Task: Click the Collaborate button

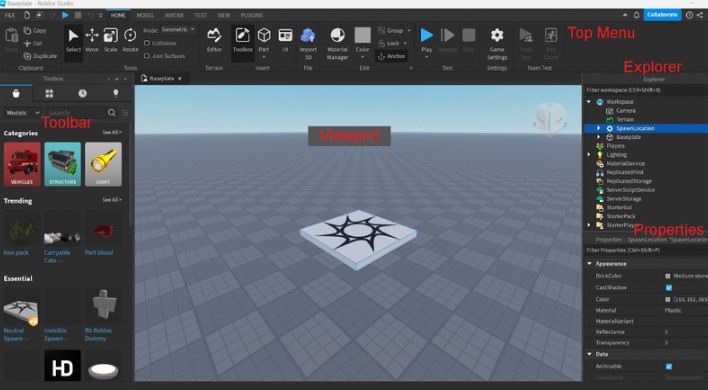Action: (662, 15)
